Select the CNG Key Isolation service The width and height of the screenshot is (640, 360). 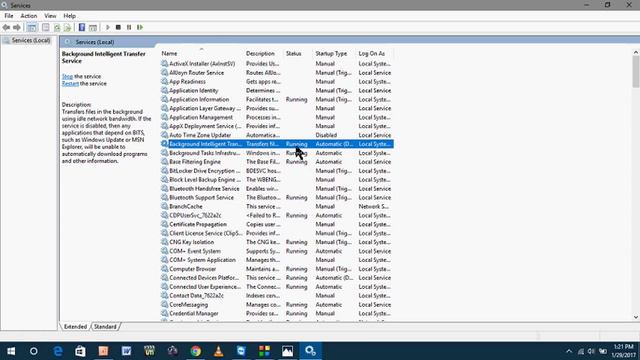click(x=277, y=242)
